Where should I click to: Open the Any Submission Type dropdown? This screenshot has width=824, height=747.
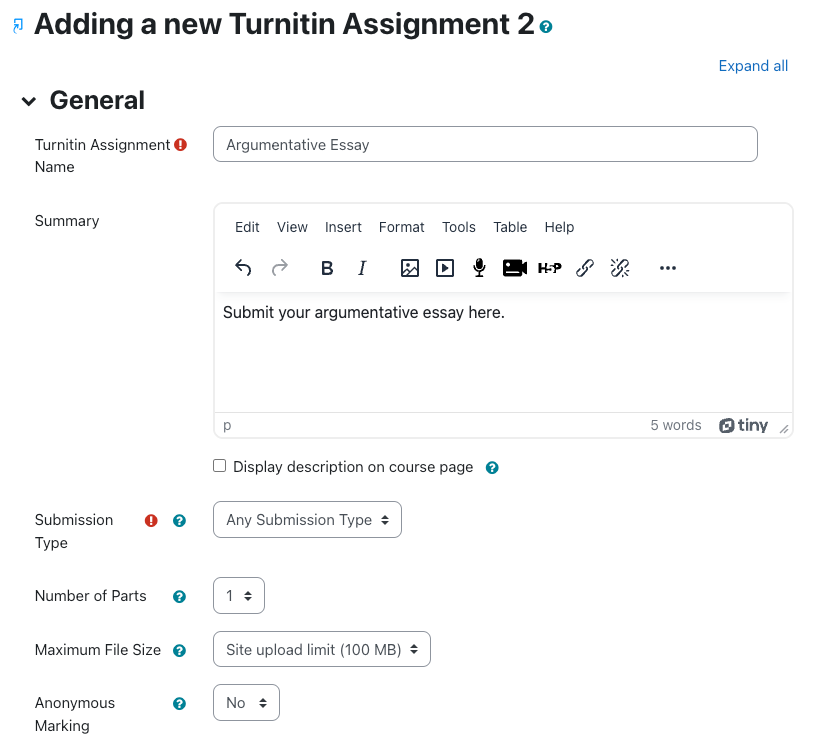click(307, 519)
